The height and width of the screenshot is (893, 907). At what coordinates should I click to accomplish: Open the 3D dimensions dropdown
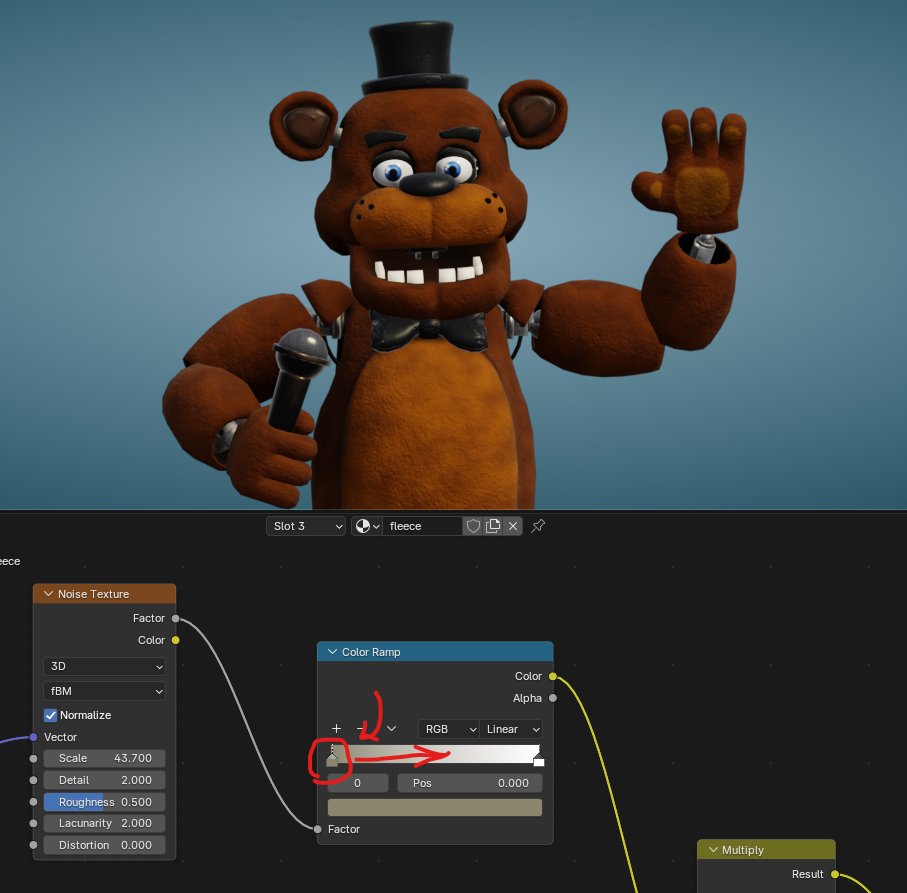pyautogui.click(x=104, y=666)
